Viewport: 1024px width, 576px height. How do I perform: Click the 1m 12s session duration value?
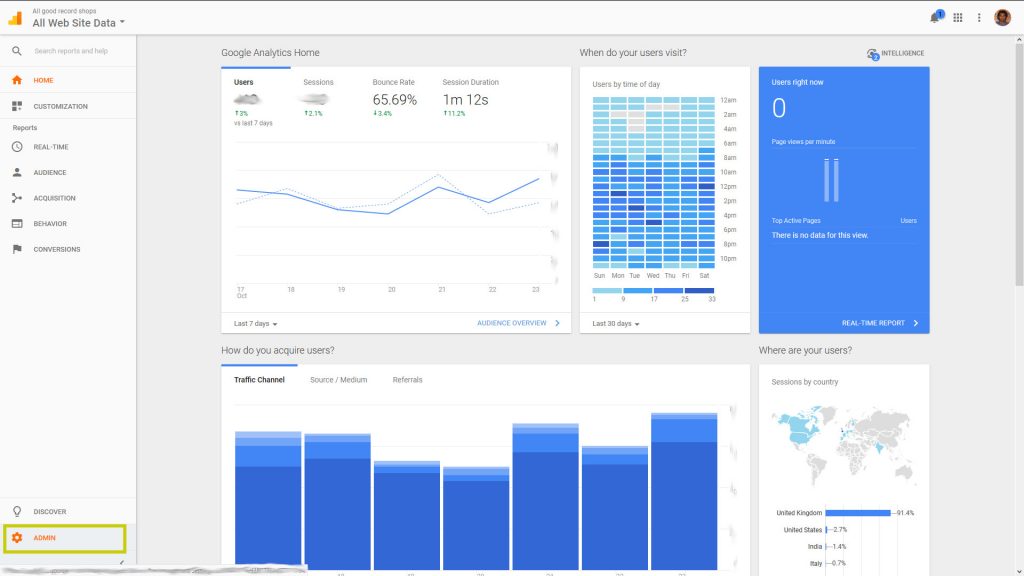466,100
